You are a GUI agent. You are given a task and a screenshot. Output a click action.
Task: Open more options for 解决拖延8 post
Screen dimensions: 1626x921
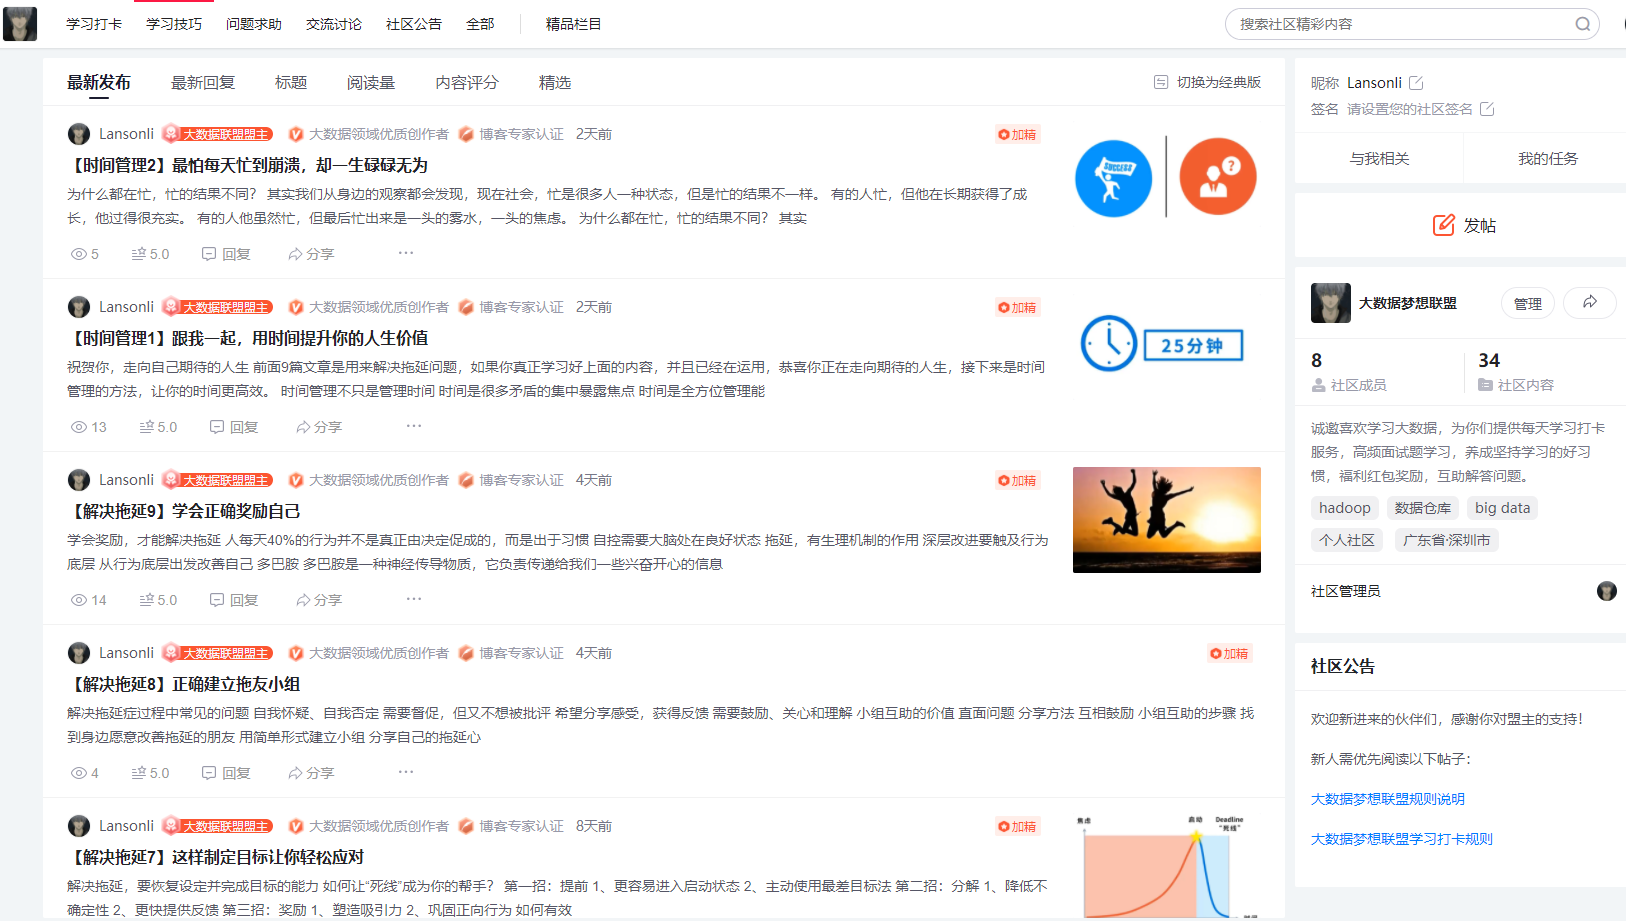click(x=406, y=772)
